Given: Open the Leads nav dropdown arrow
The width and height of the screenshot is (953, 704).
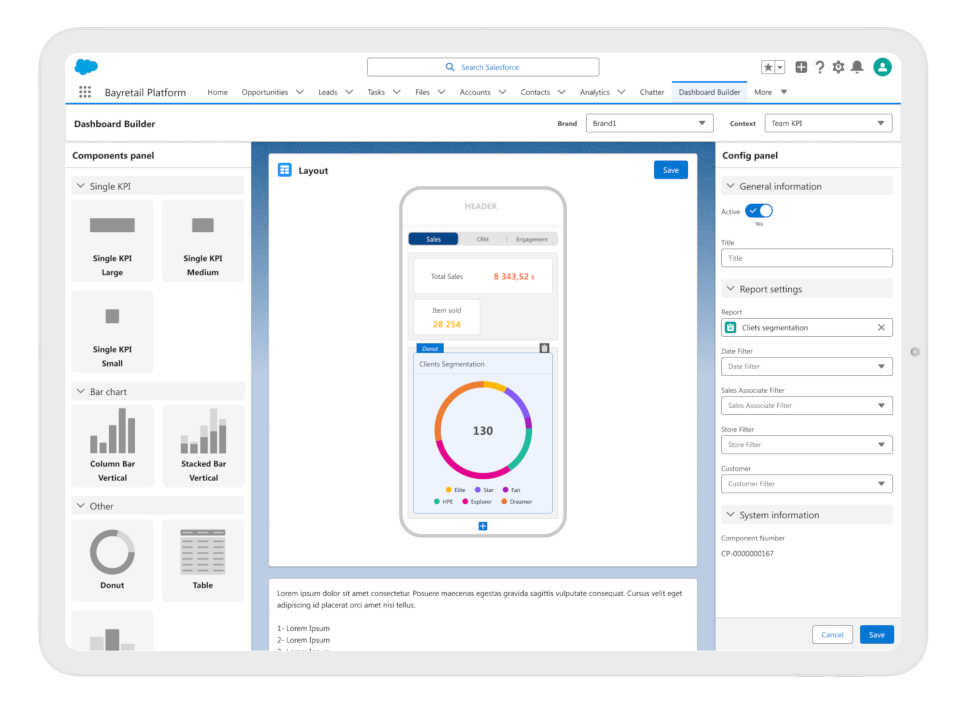Looking at the screenshot, I should pos(349,92).
